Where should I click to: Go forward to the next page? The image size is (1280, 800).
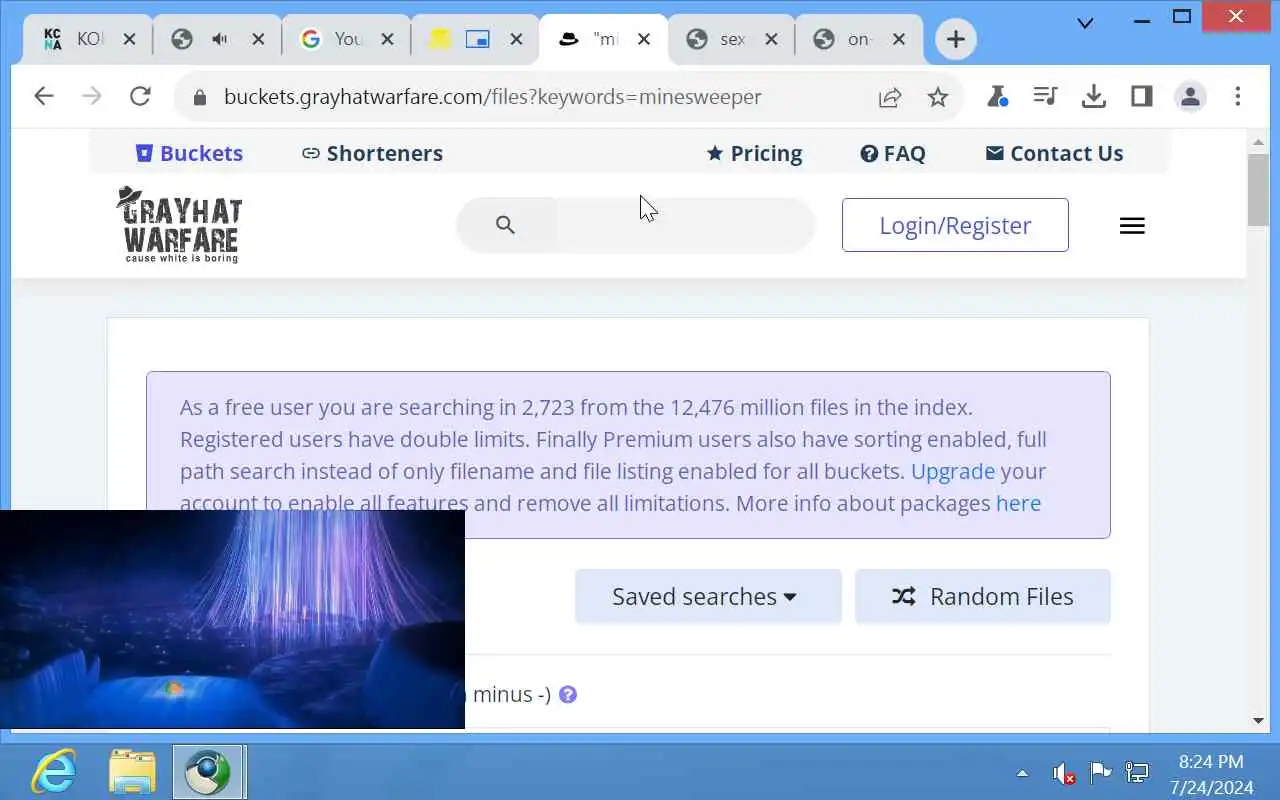(91, 96)
